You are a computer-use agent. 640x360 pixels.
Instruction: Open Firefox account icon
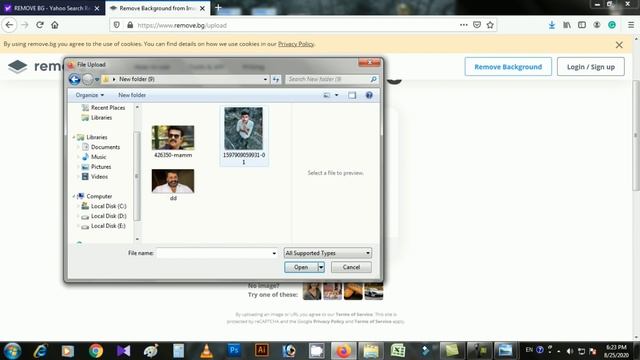[x=597, y=25]
